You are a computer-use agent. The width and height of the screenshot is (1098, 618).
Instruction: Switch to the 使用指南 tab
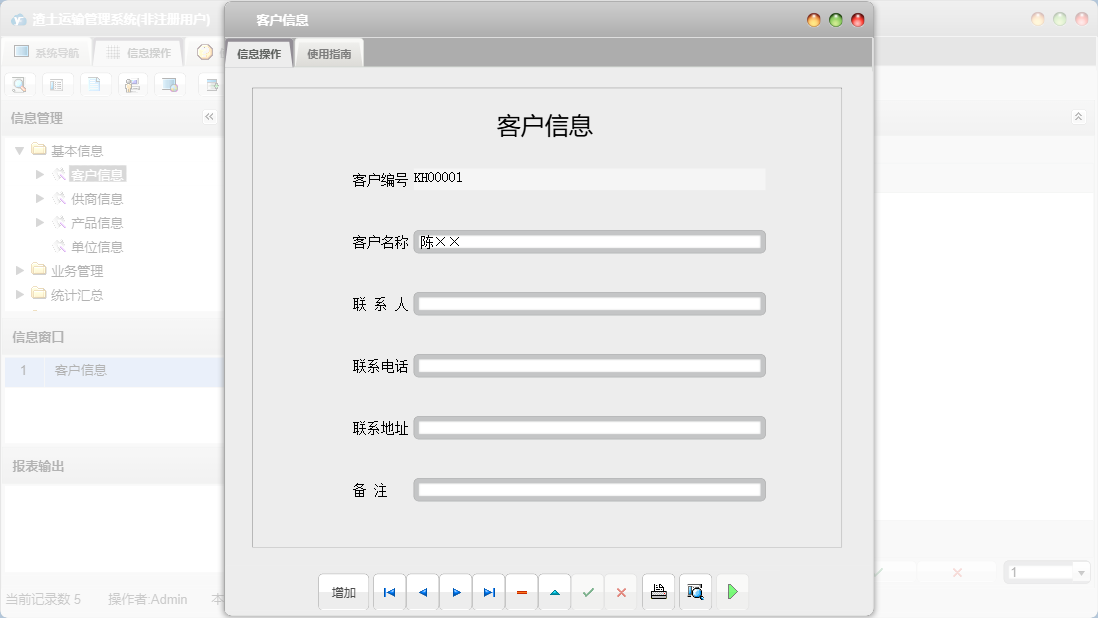pyautogui.click(x=329, y=51)
